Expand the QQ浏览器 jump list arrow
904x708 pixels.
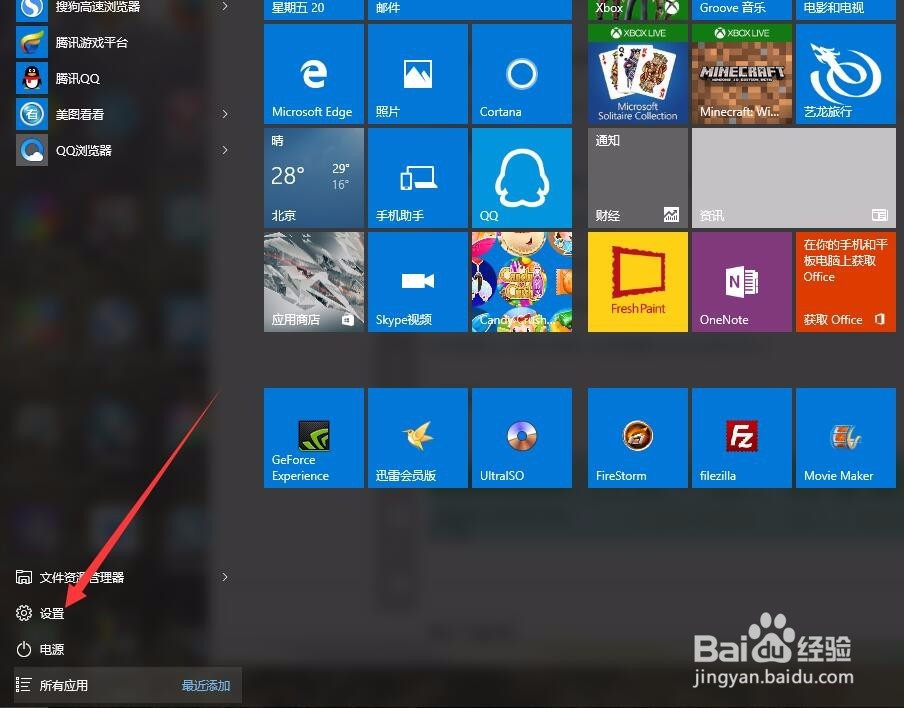coord(225,150)
